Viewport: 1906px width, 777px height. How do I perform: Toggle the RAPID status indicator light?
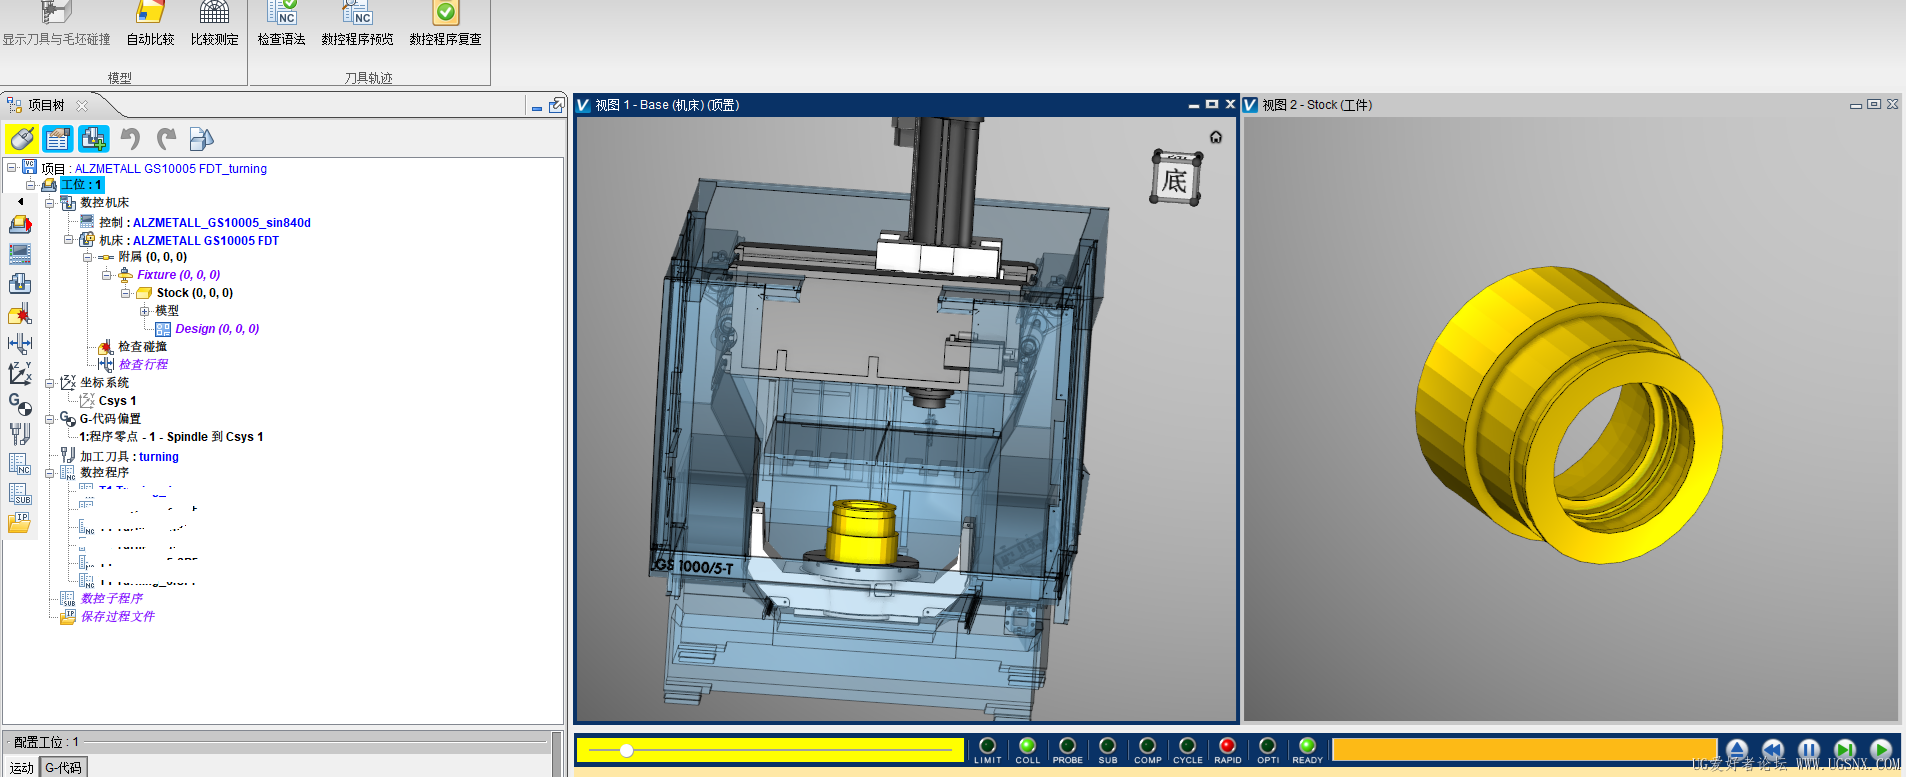1227,746
